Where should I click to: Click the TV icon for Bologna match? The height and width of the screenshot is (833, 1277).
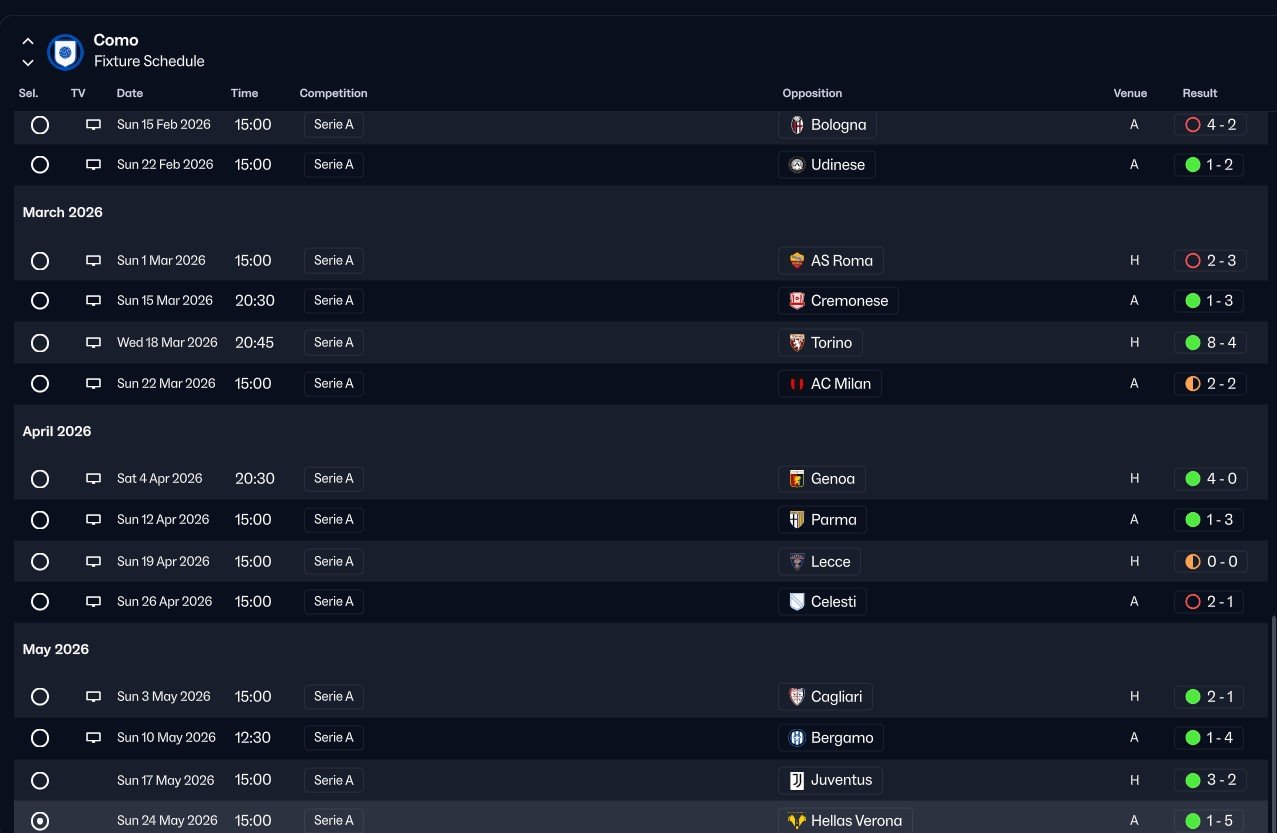pos(93,125)
